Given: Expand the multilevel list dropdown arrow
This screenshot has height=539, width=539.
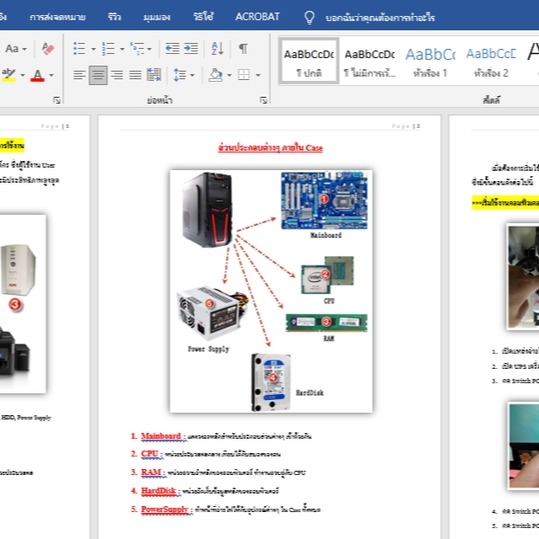Looking at the screenshot, I should (x=149, y=49).
